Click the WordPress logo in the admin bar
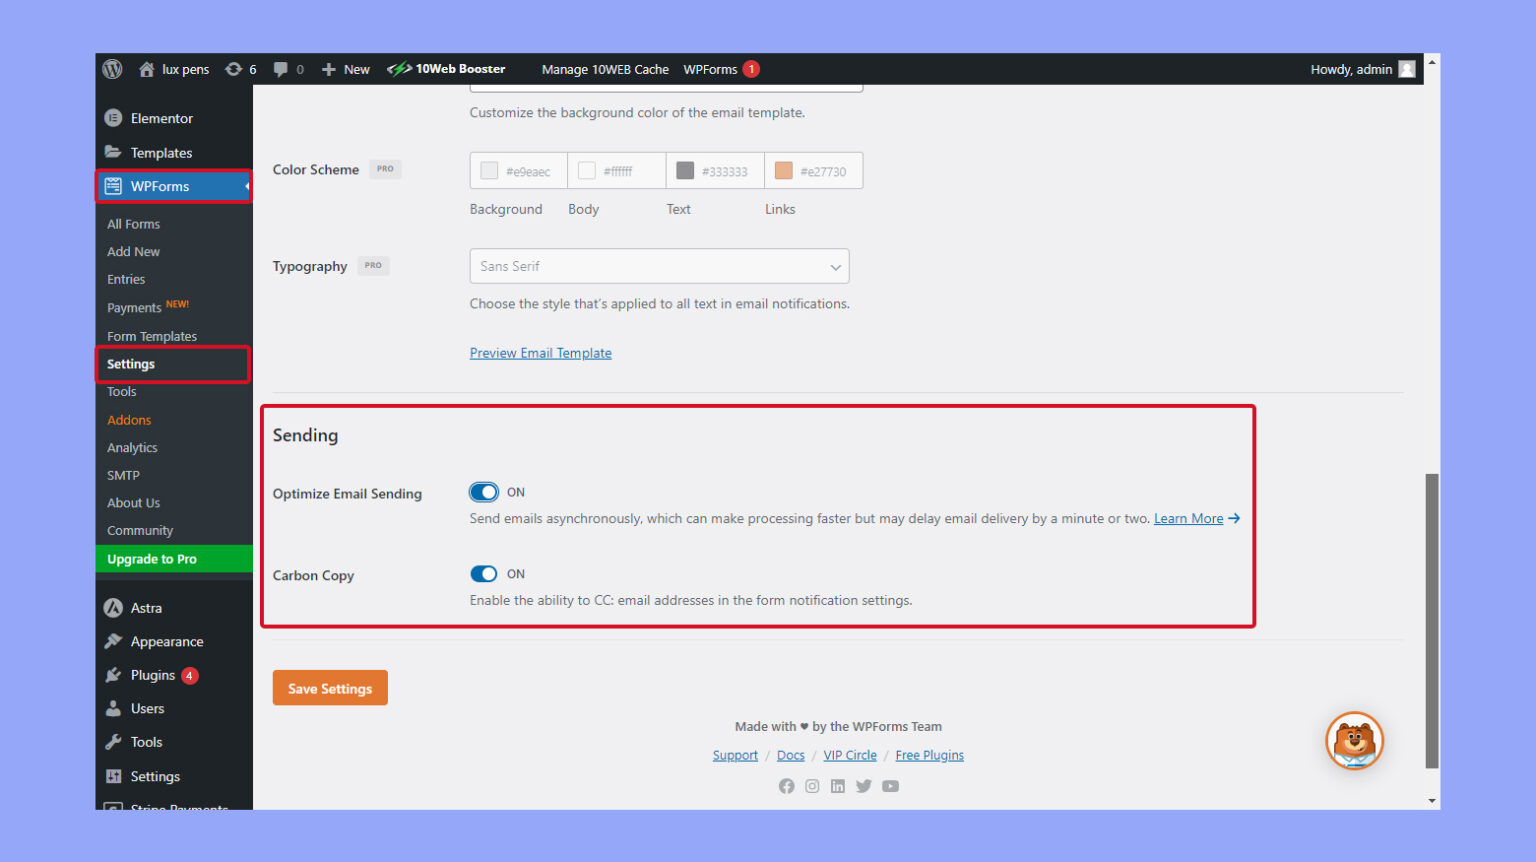Viewport: 1536px width, 862px height. [x=112, y=69]
